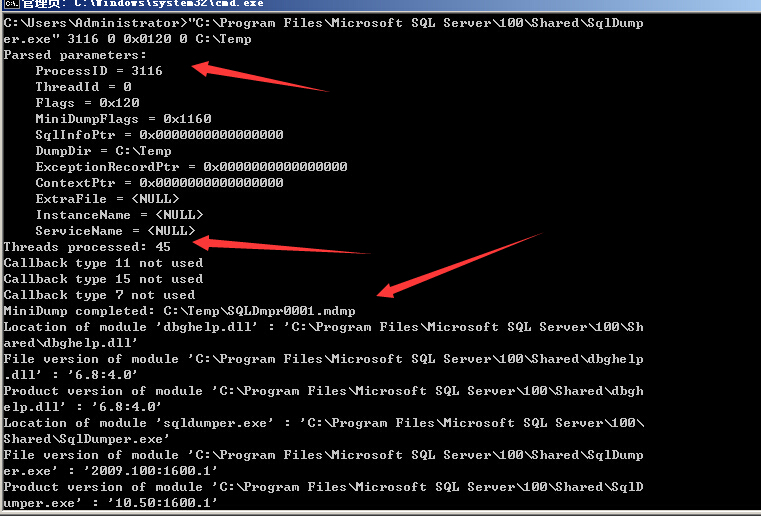Click the MiniDumpFlags = 0x1160 line

[x=123, y=119]
